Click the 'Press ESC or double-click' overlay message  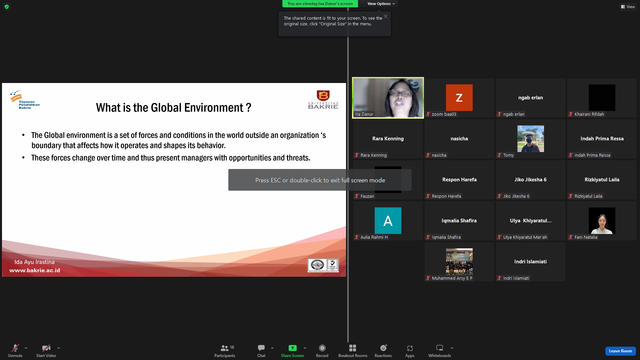(320, 180)
